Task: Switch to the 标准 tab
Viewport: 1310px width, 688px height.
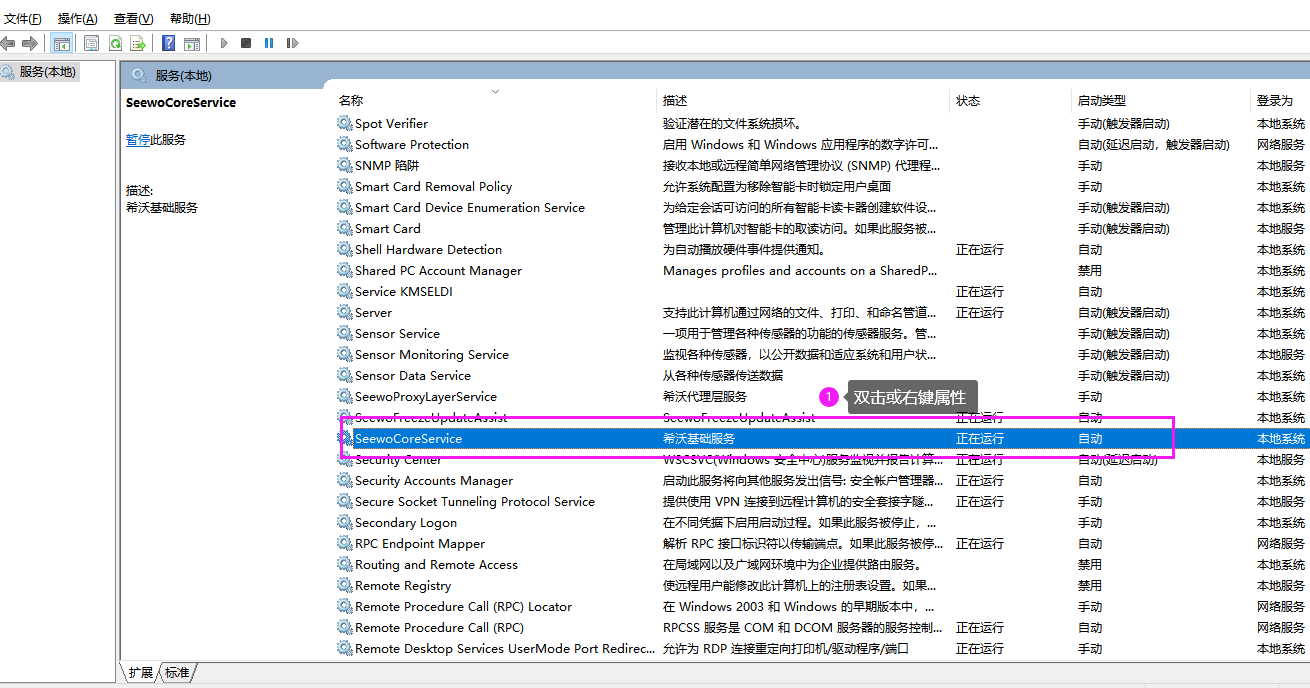Action: click(177, 673)
